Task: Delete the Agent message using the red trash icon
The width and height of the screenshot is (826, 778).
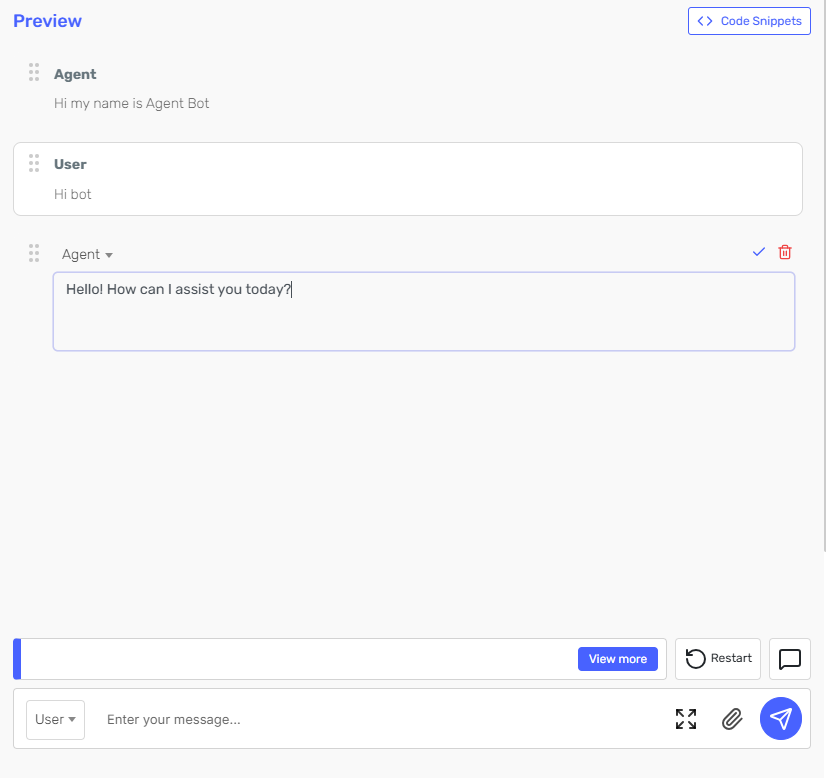Action: coord(784,252)
